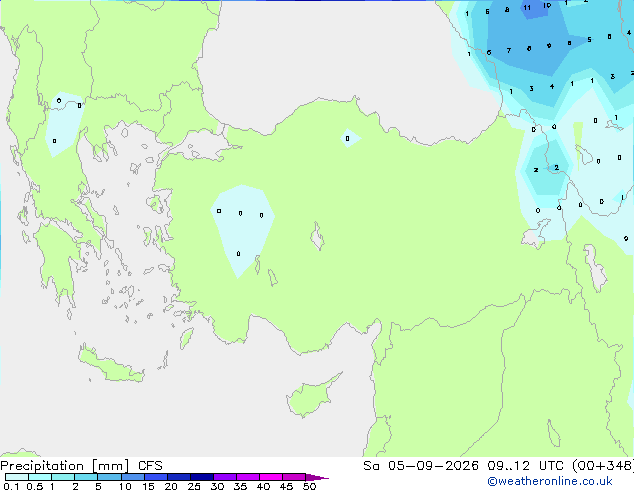Click the island of Crete on the map

pos(111,364)
